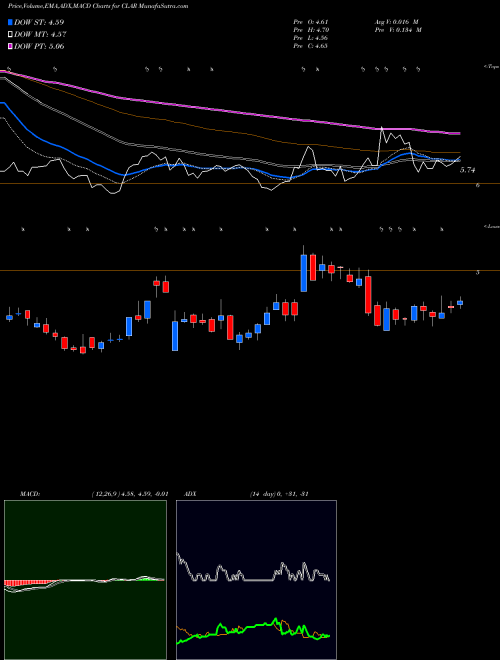Click the axis label 6 beside the EMA chart
500x660 pixels.
[x=477, y=185]
